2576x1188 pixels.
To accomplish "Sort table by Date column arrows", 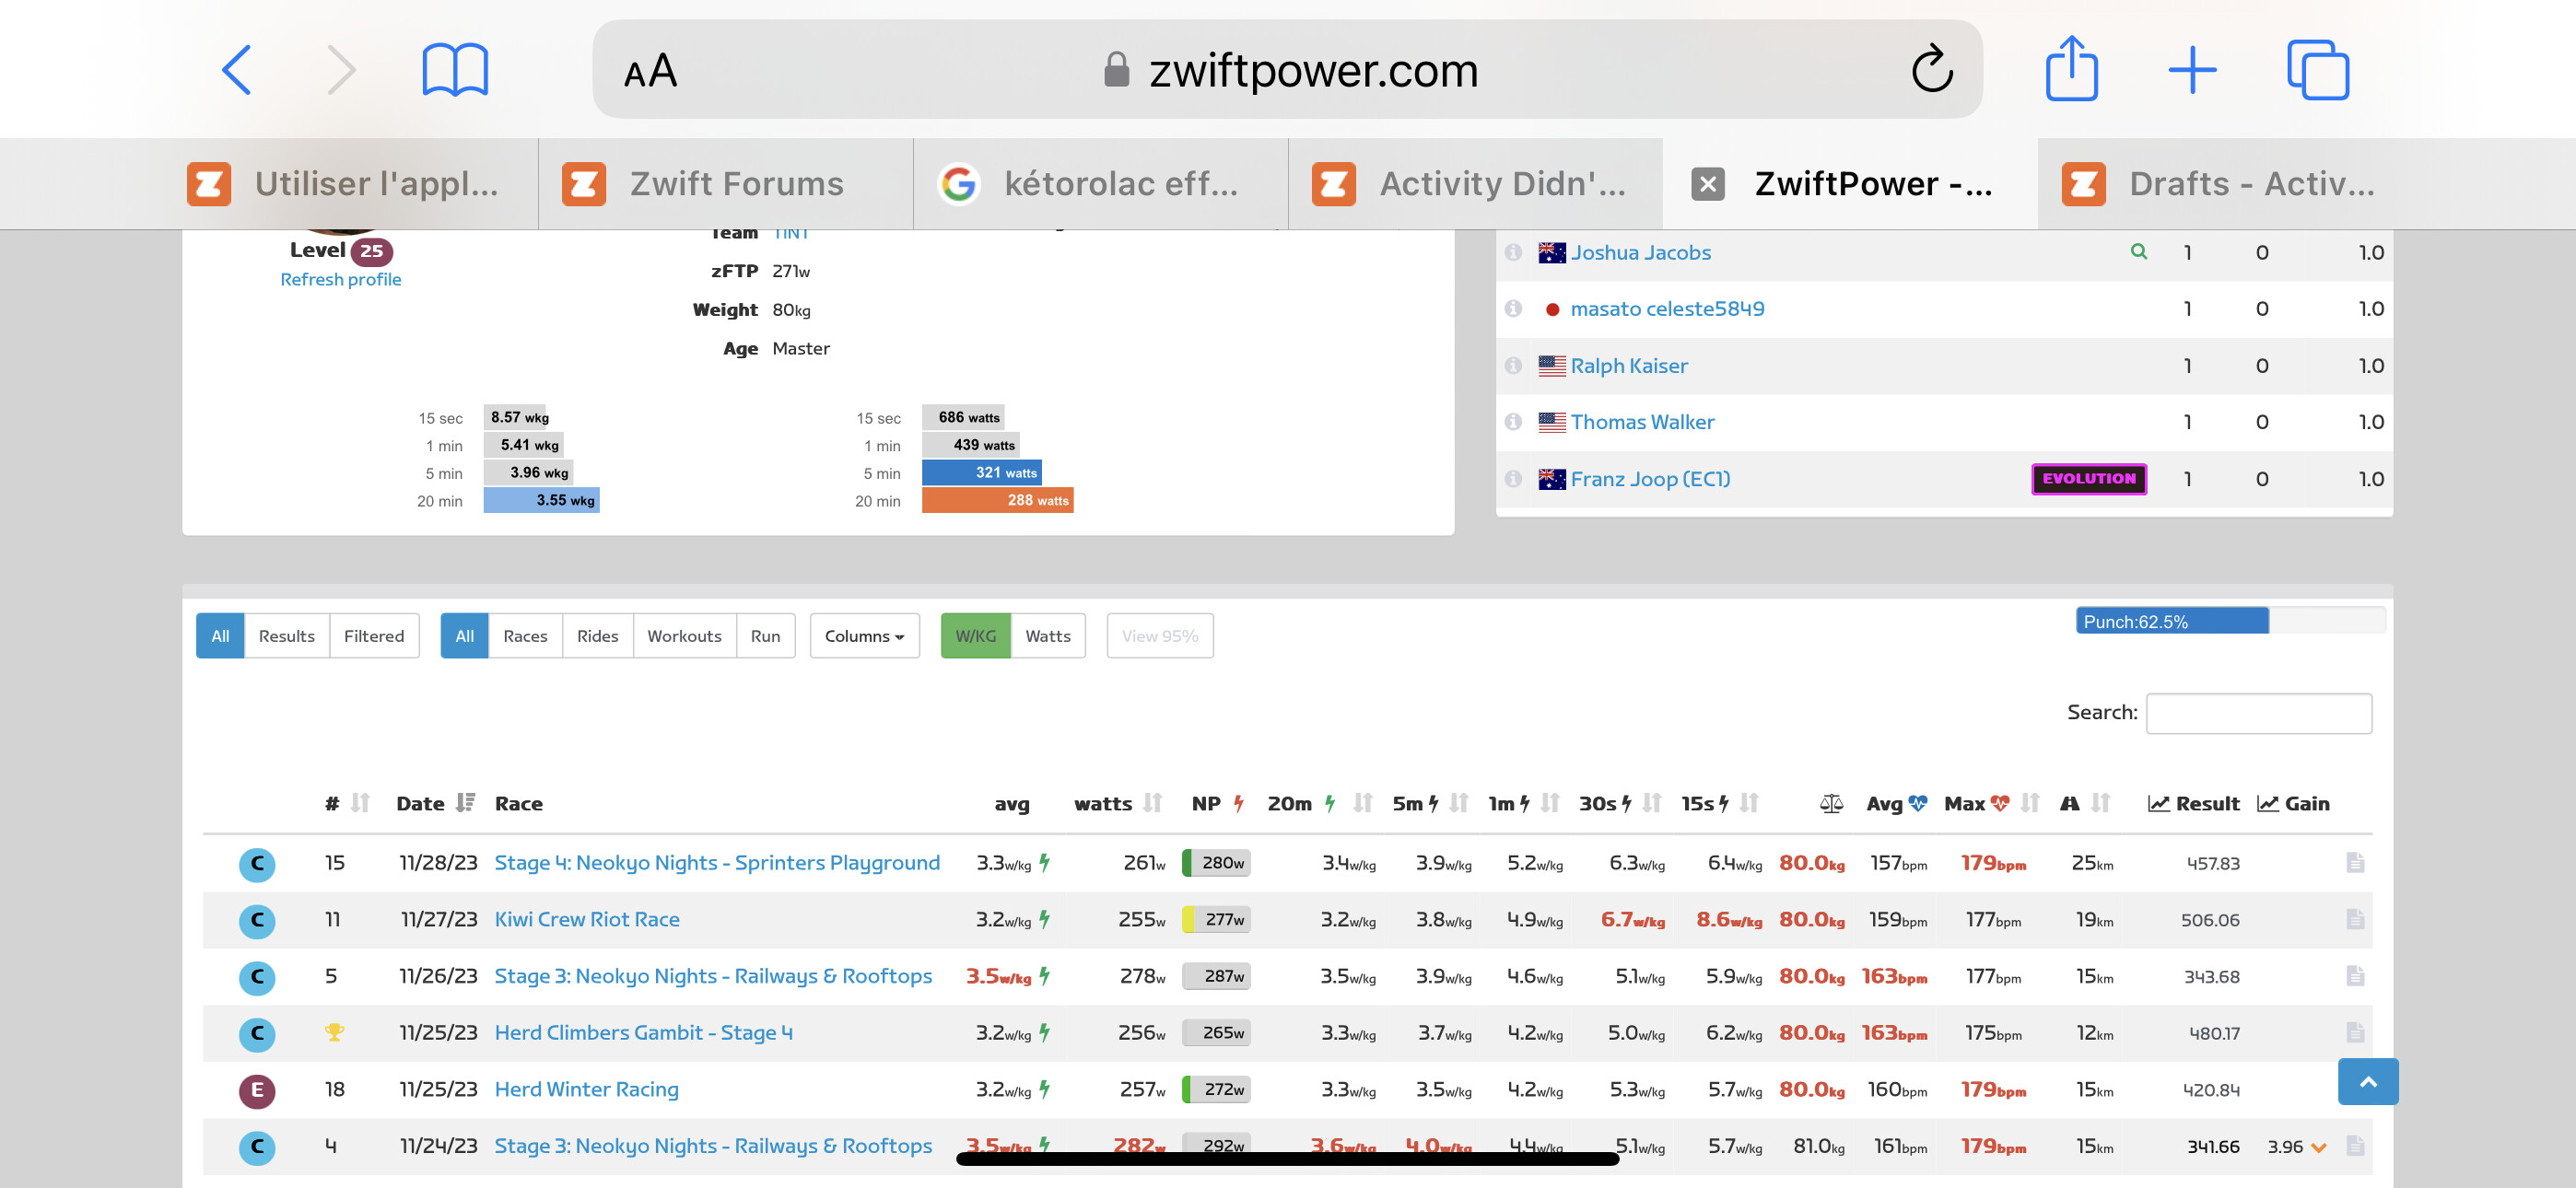I will (465, 803).
